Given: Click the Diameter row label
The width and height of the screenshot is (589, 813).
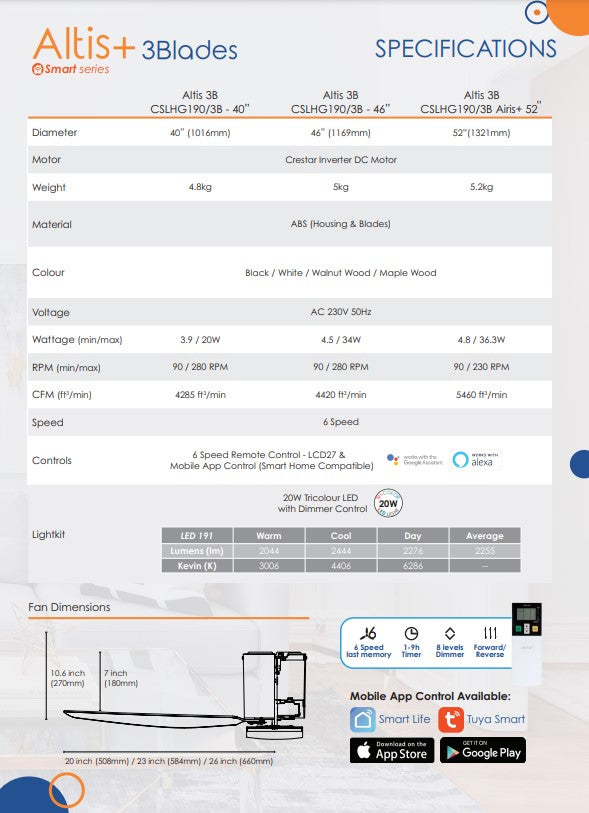Looking at the screenshot, I should [x=54, y=133].
